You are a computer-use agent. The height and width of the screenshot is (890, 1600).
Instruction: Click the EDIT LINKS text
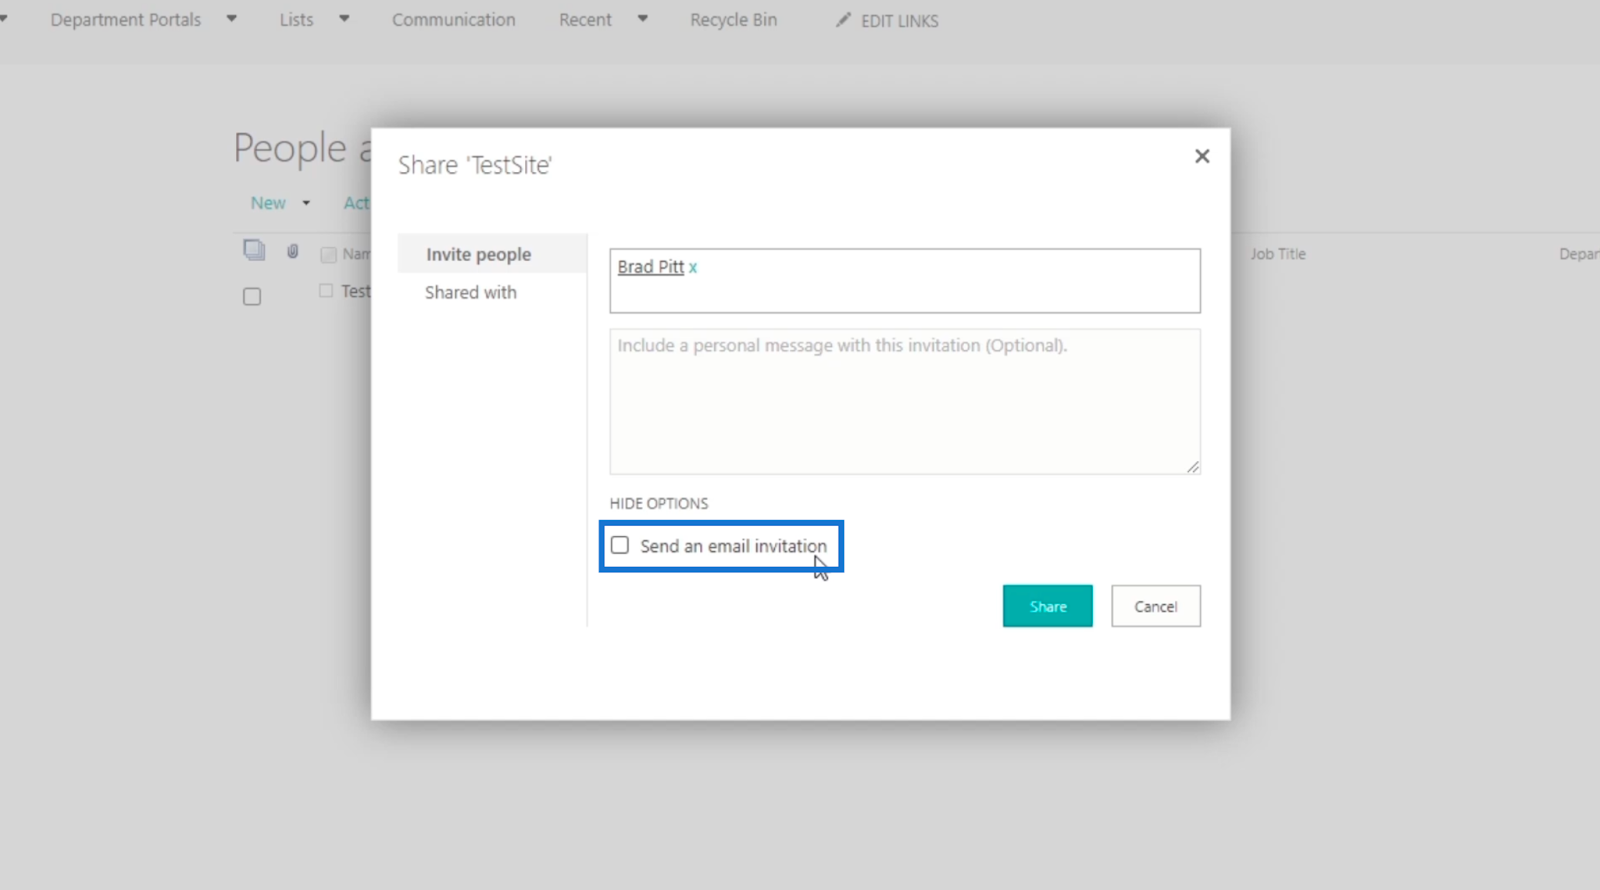coord(900,21)
